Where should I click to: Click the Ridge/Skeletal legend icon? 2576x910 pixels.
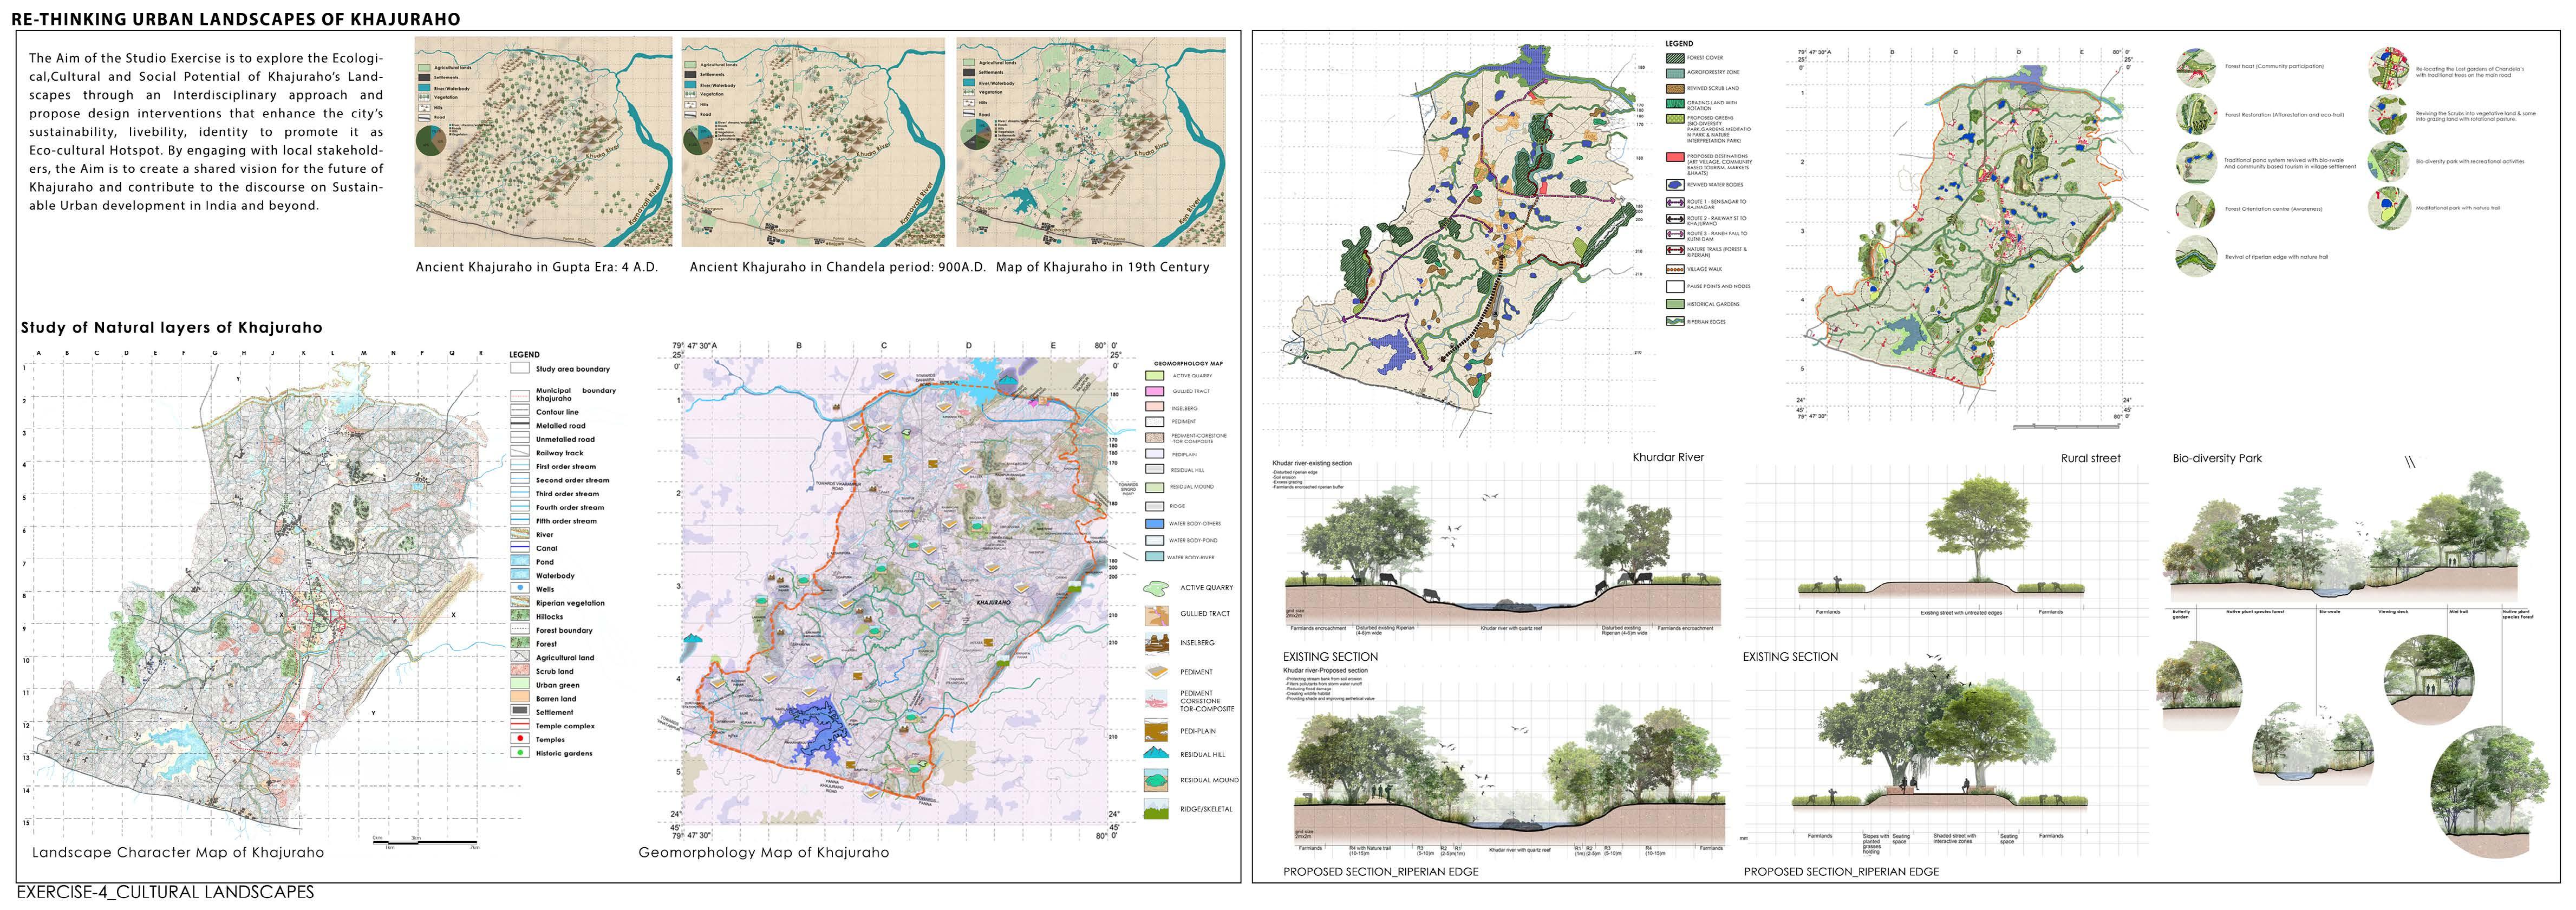[1156, 809]
